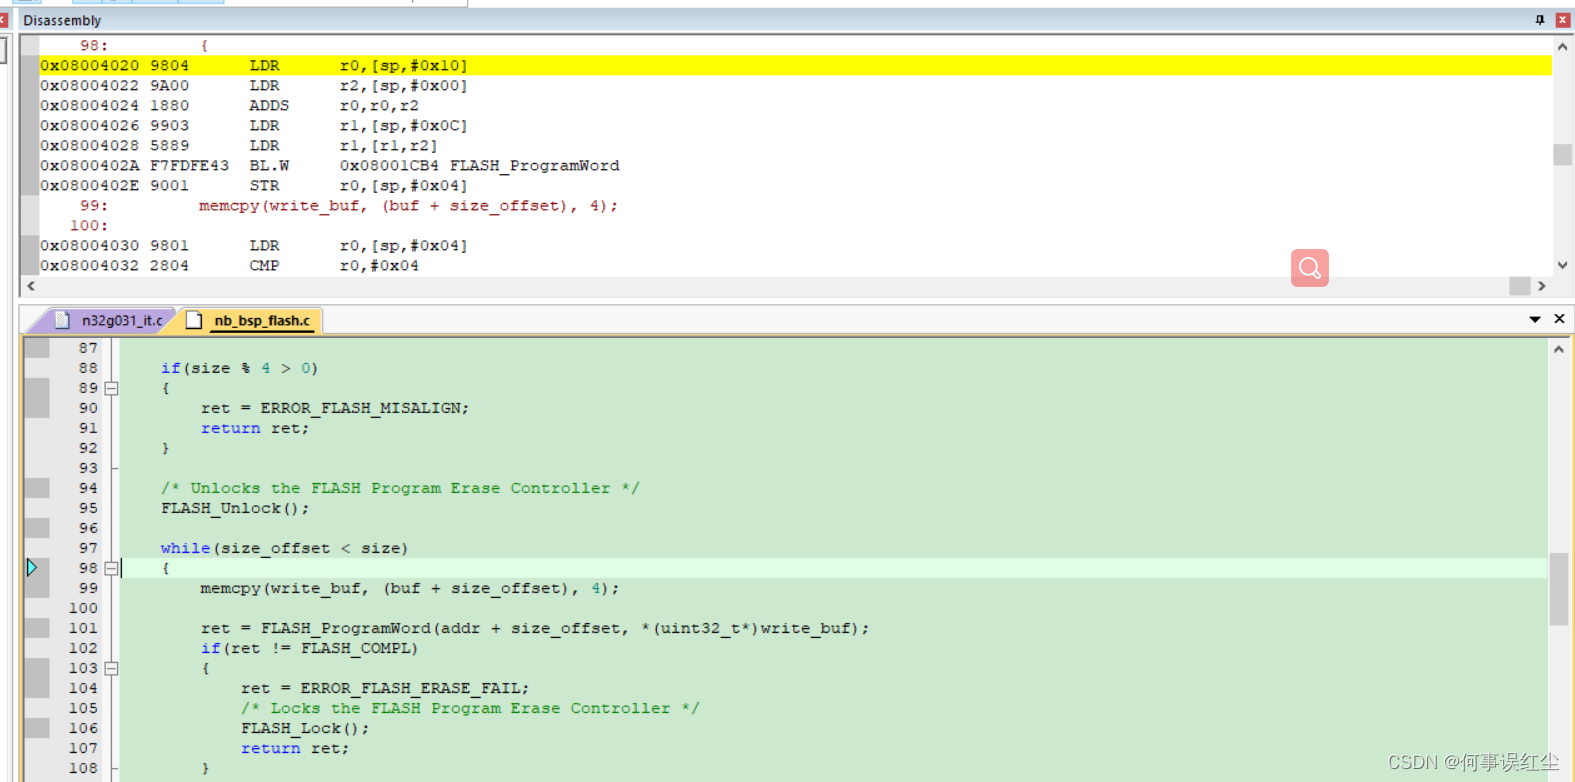The height and width of the screenshot is (782, 1575).
Task: Click source line 88 if(size % 4 > 0)
Action: tap(240, 368)
